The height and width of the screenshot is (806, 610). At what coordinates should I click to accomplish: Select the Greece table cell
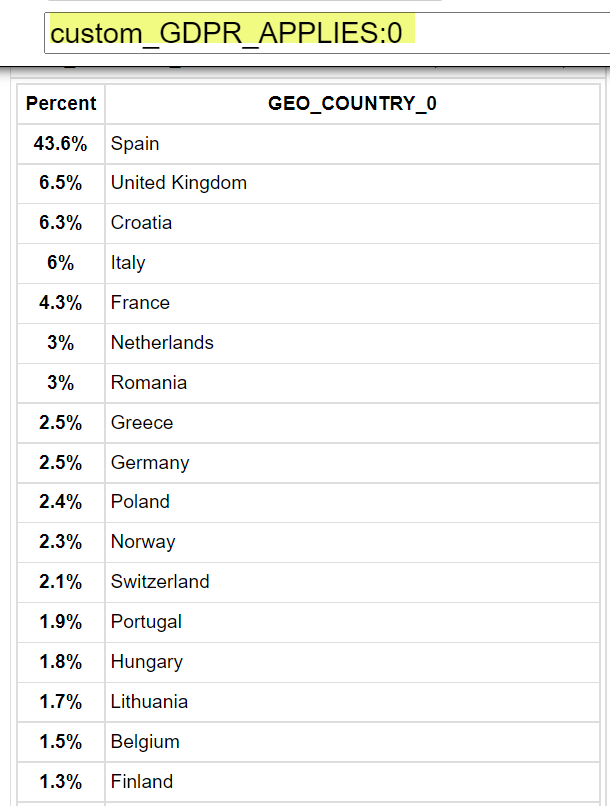point(352,423)
